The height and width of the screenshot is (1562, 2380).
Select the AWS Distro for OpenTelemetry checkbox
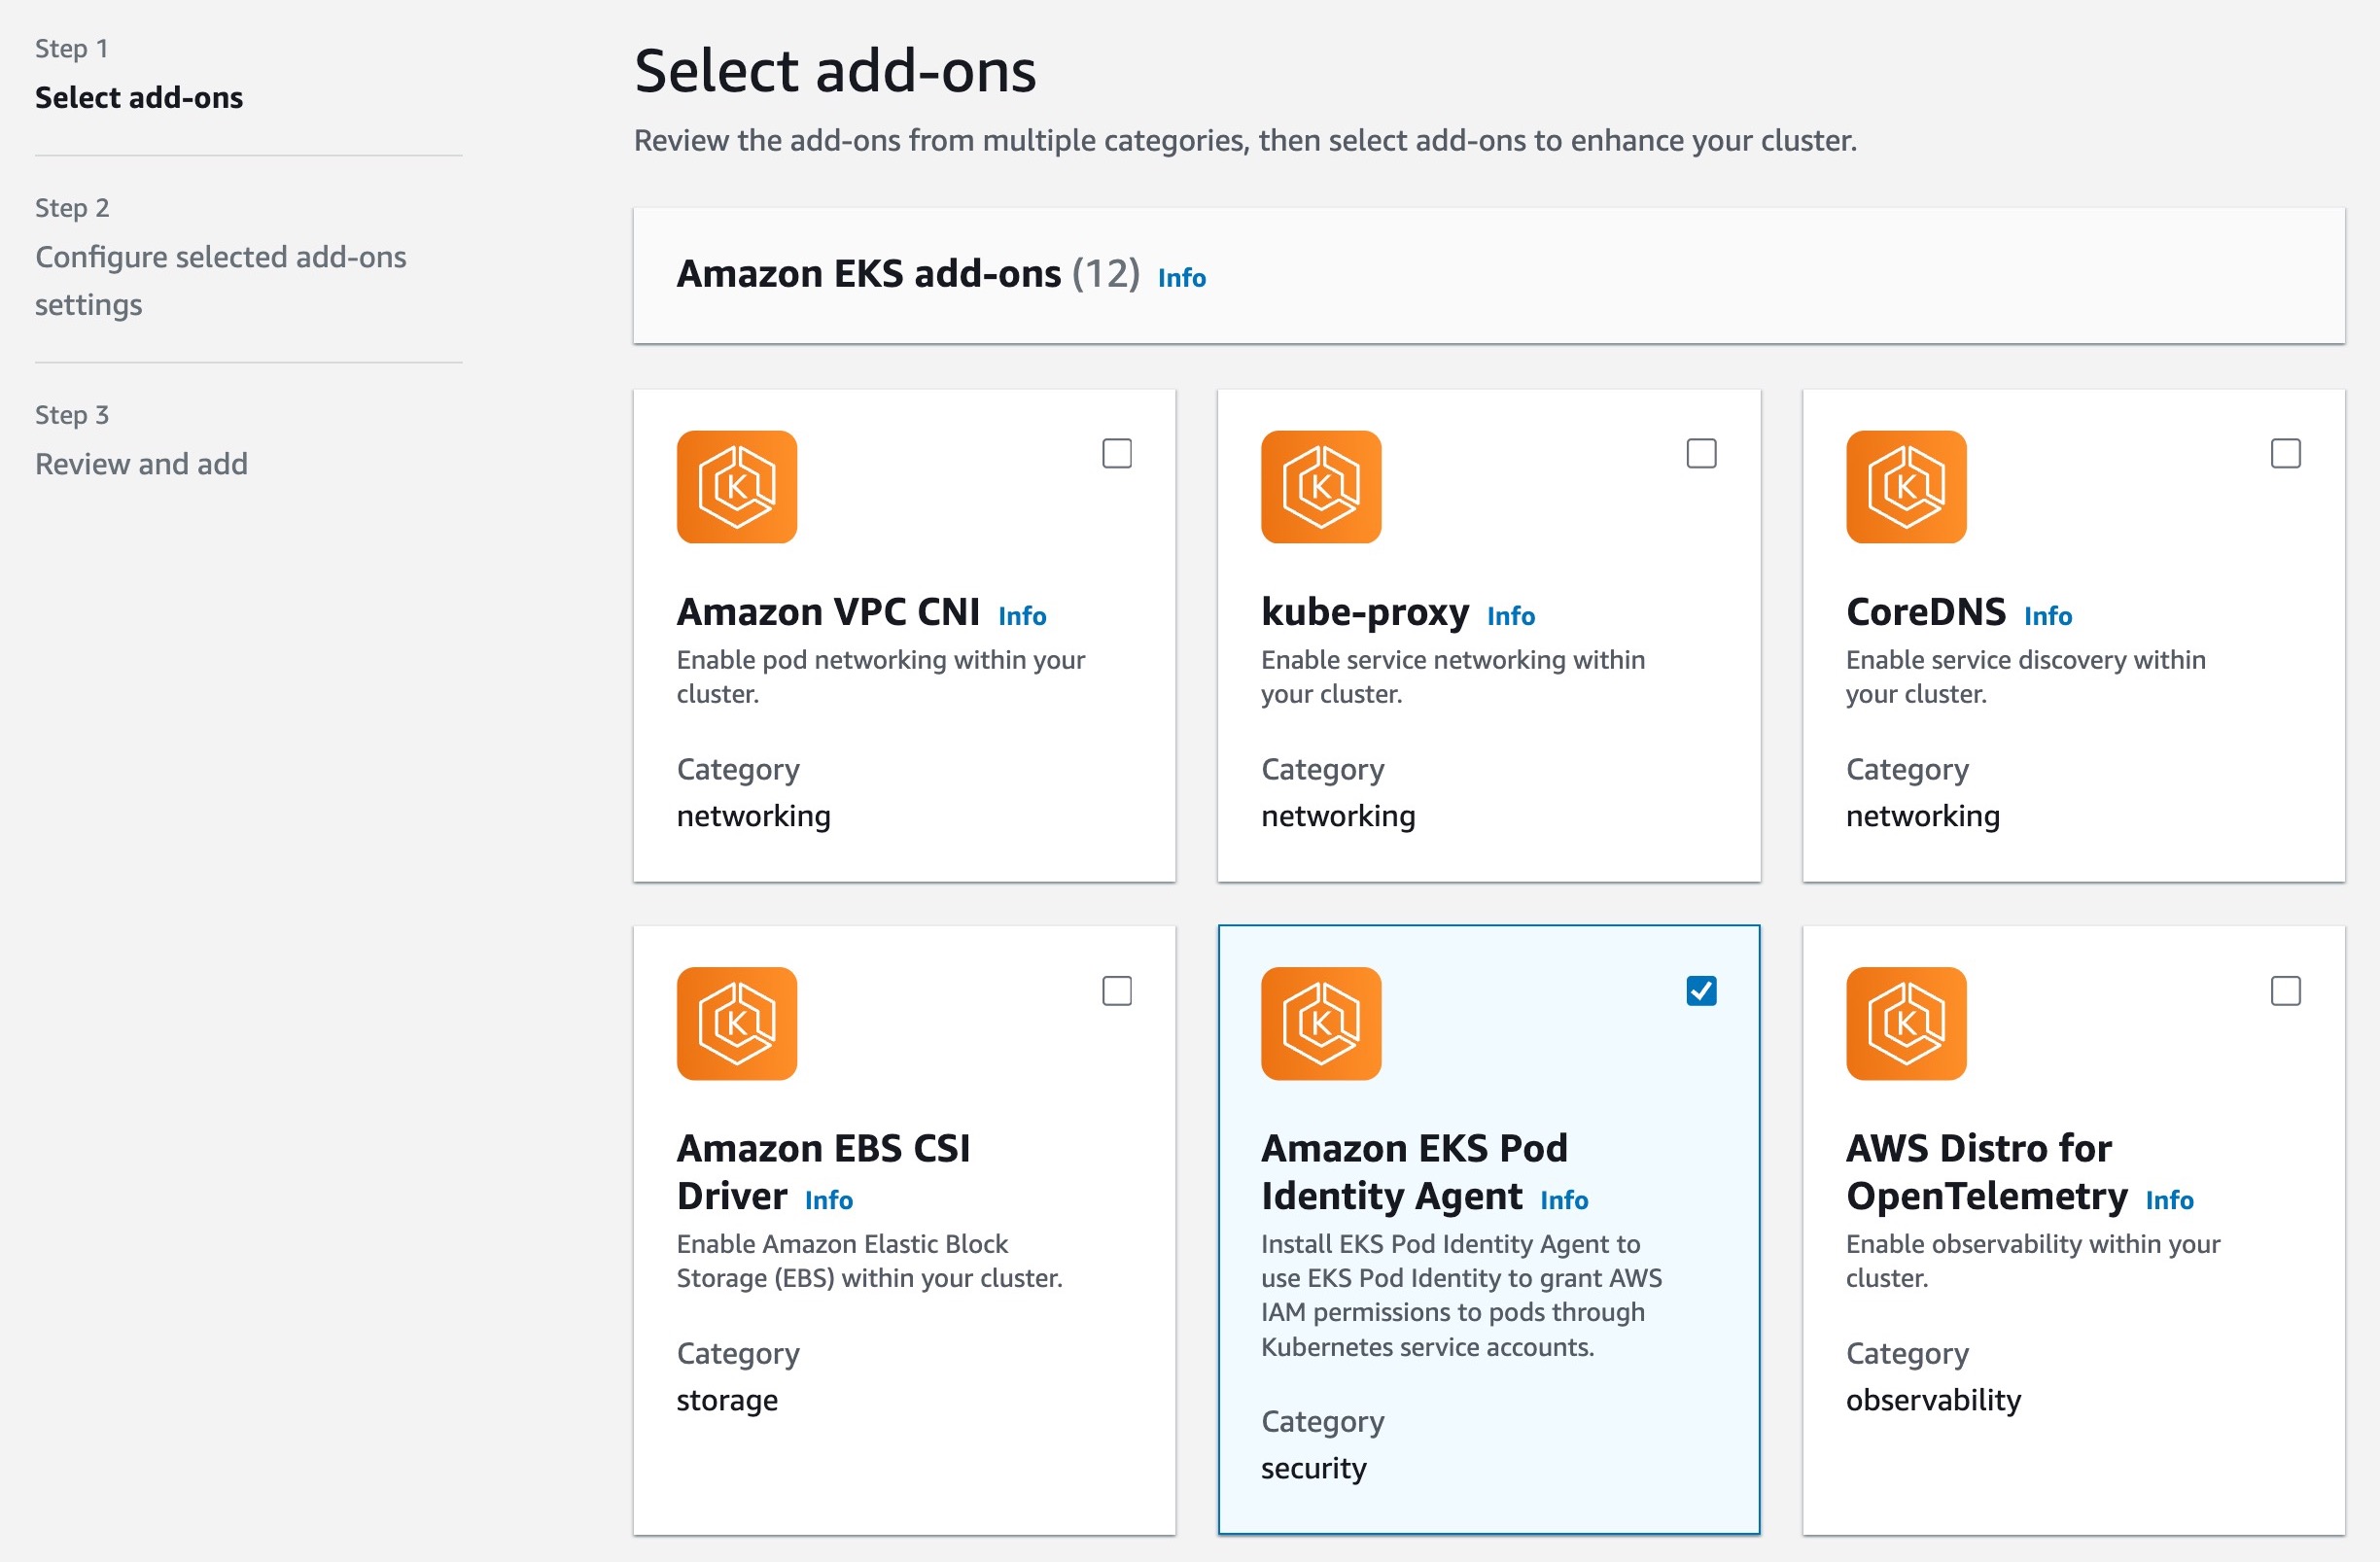(x=2285, y=991)
